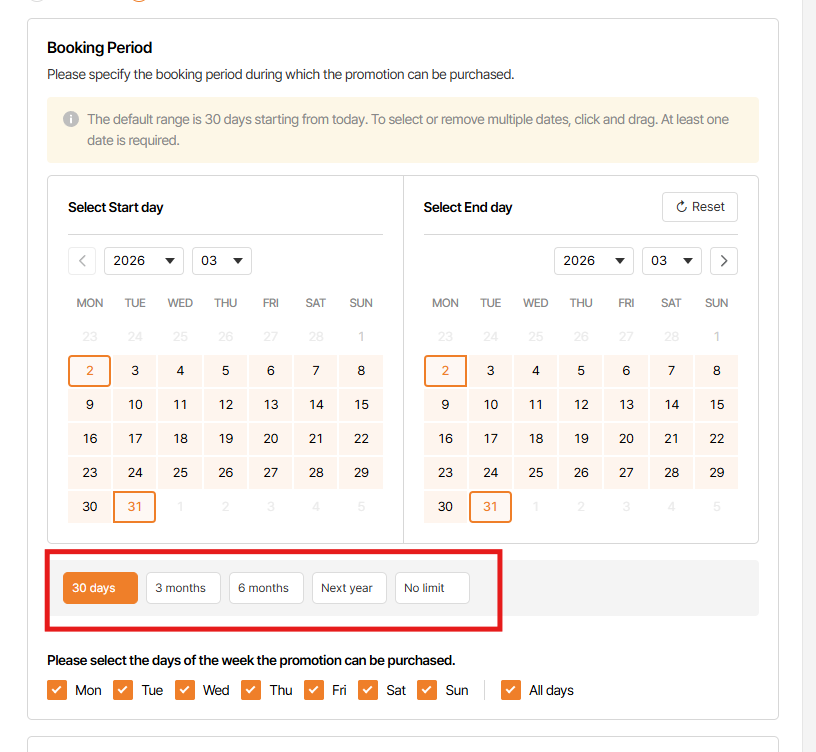Select the 6 months preset
The width and height of the screenshot is (816, 752).
266,588
